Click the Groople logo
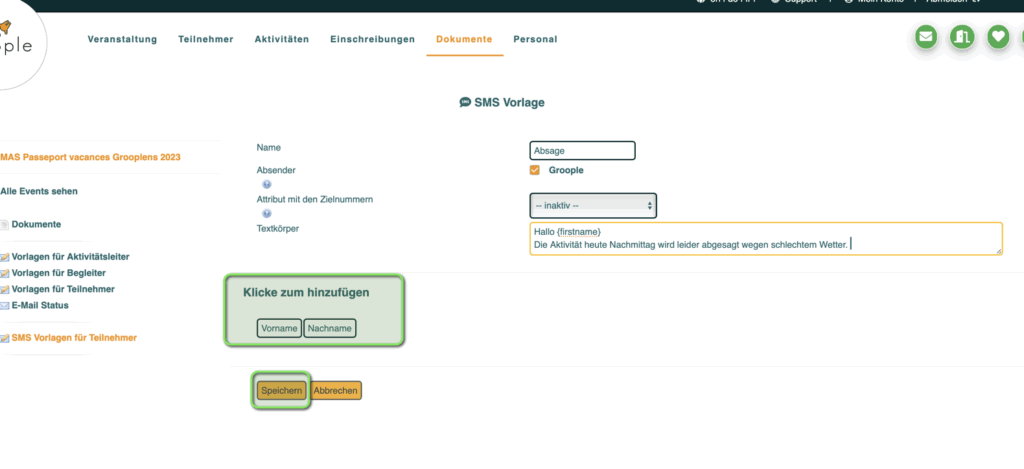The image size is (1024, 469). 20,45
